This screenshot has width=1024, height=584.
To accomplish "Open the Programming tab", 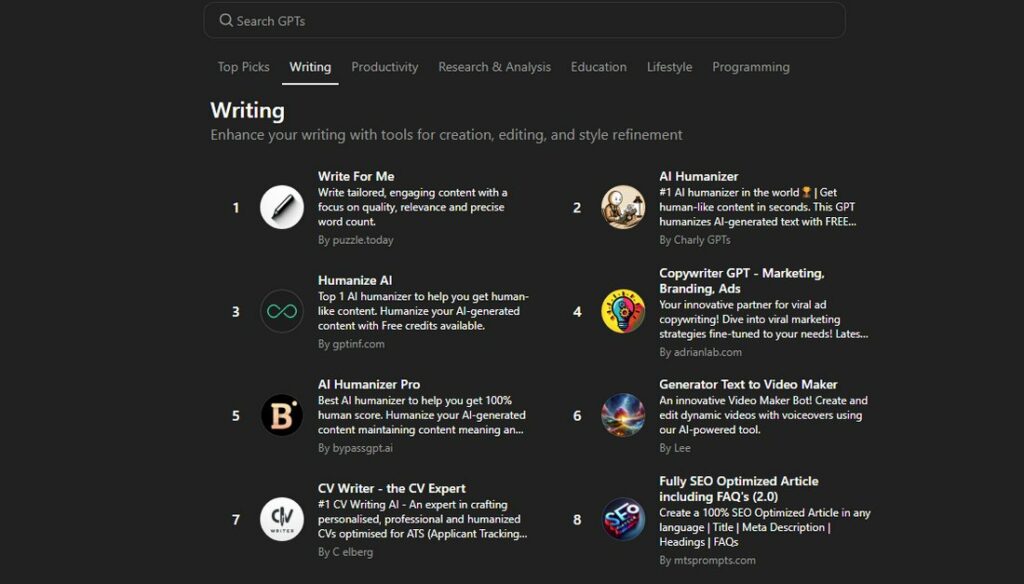I will [751, 67].
